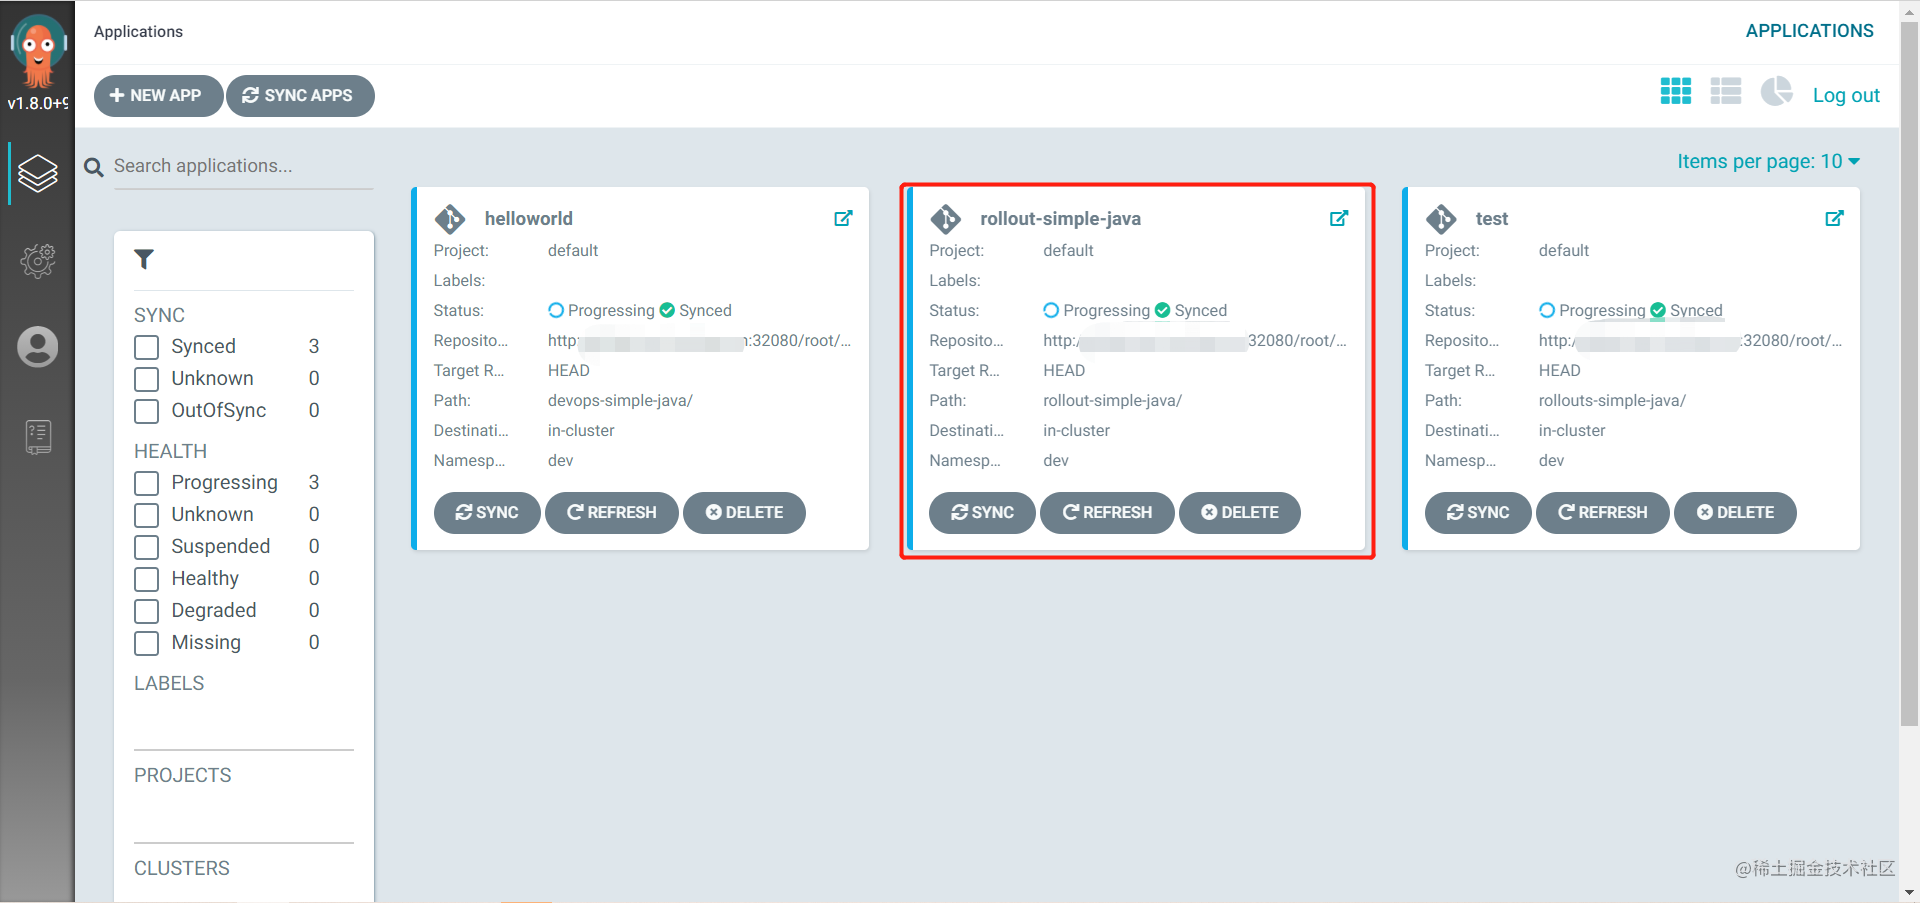Create a new app with NEW APP
The width and height of the screenshot is (1920, 903).
(158, 96)
